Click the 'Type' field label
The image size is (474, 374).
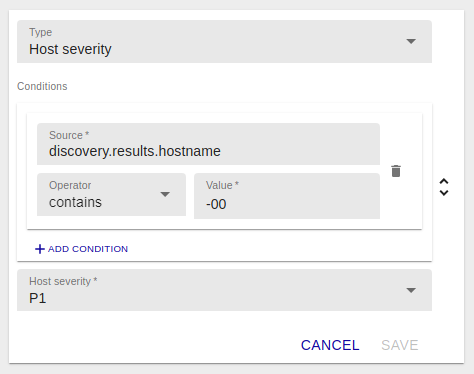[41, 32]
